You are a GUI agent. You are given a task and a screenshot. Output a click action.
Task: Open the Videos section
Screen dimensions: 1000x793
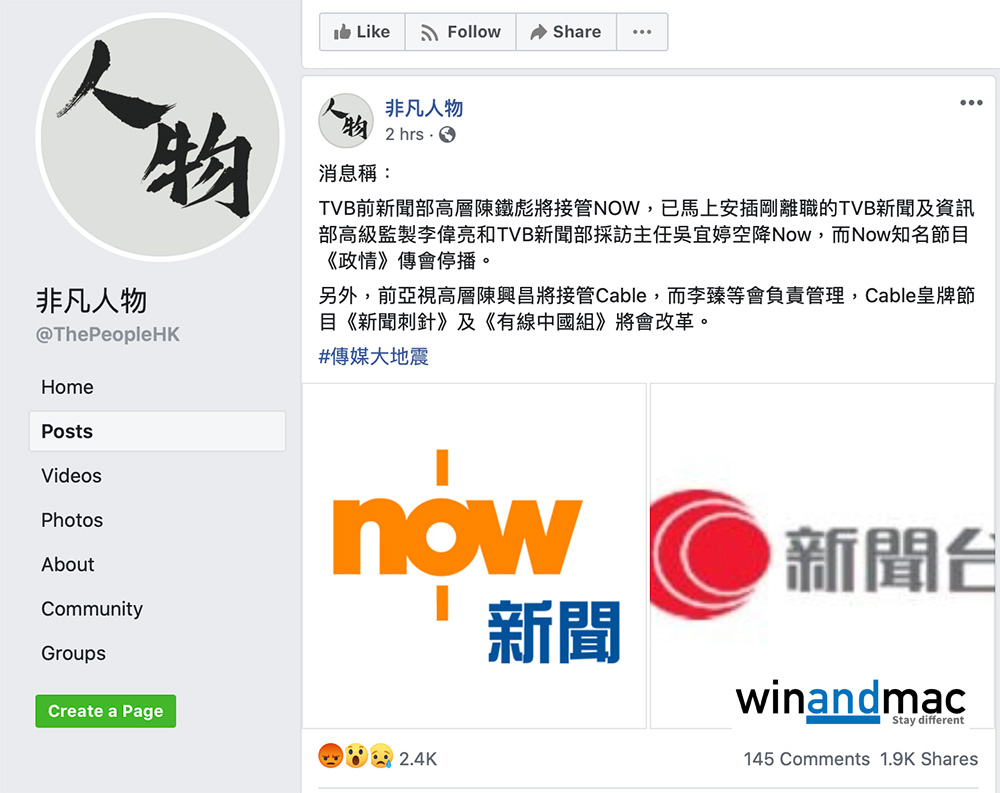coord(71,476)
